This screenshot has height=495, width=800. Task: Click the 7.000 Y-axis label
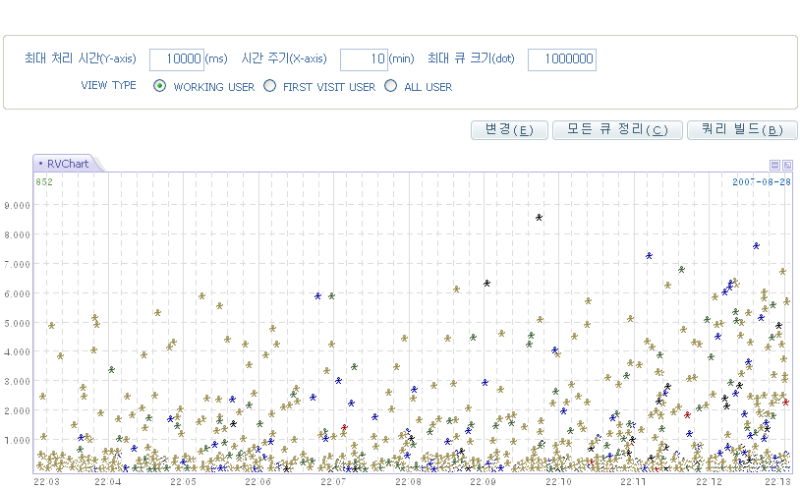(x=17, y=264)
